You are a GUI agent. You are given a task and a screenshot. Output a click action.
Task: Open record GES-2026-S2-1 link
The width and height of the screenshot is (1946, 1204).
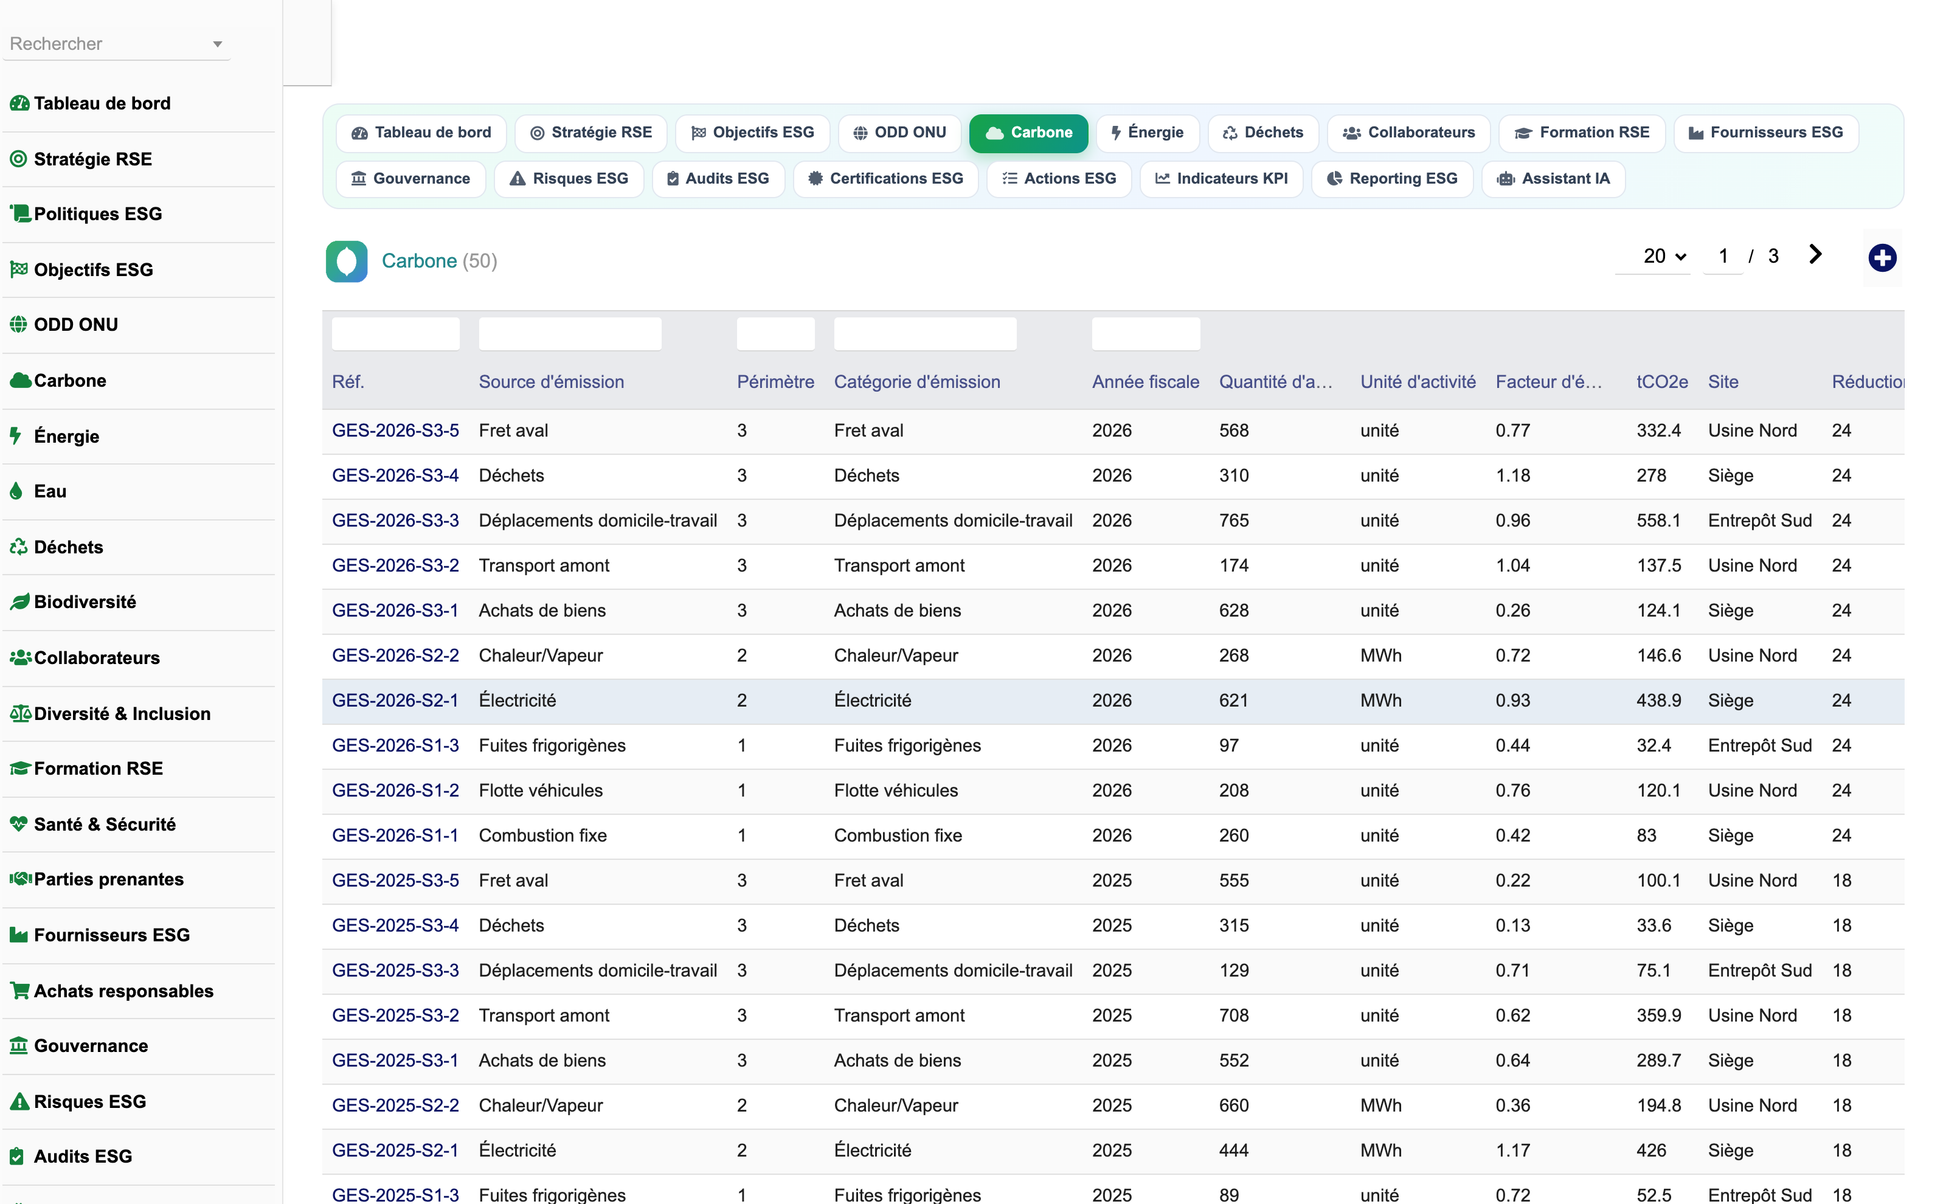[395, 701]
